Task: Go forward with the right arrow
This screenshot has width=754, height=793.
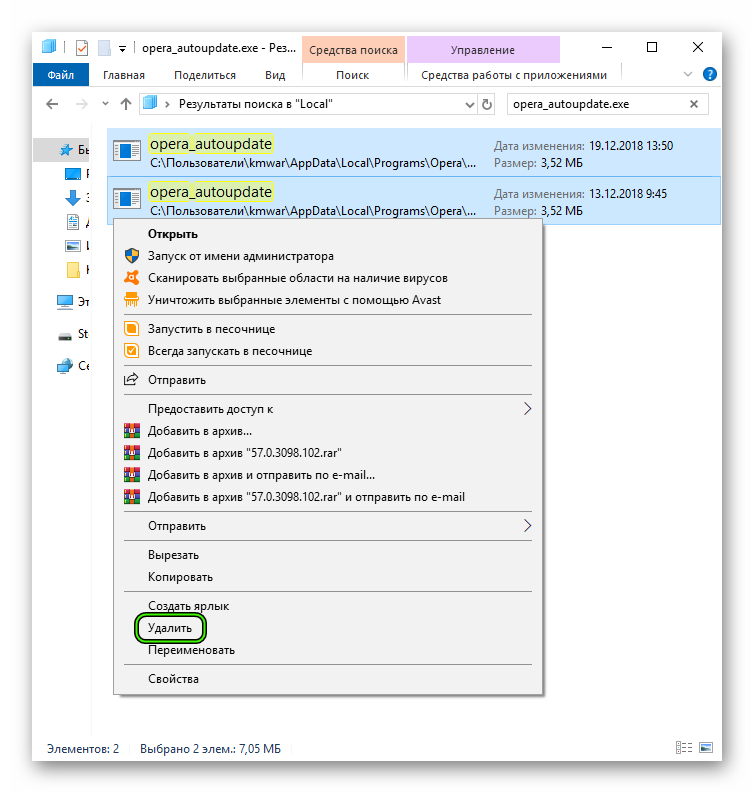Action: [81, 104]
